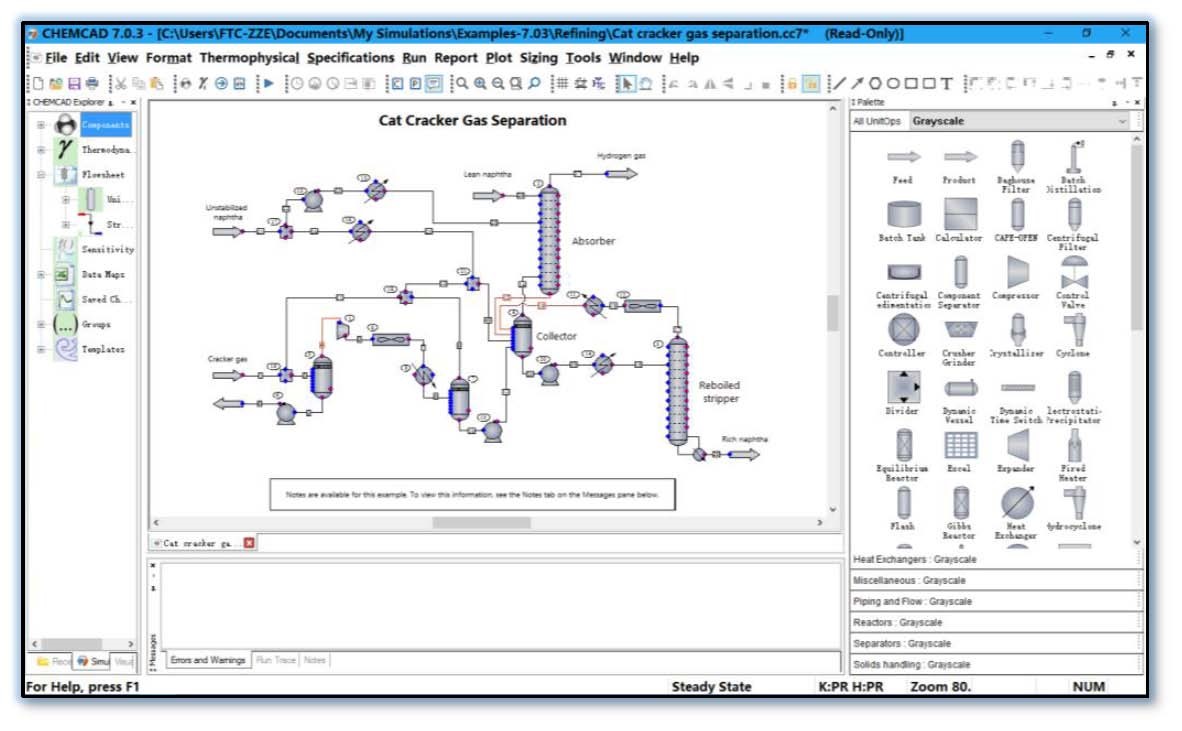
Task: Expand the Thermodynamics tree node
Action: pyautogui.click(x=41, y=150)
